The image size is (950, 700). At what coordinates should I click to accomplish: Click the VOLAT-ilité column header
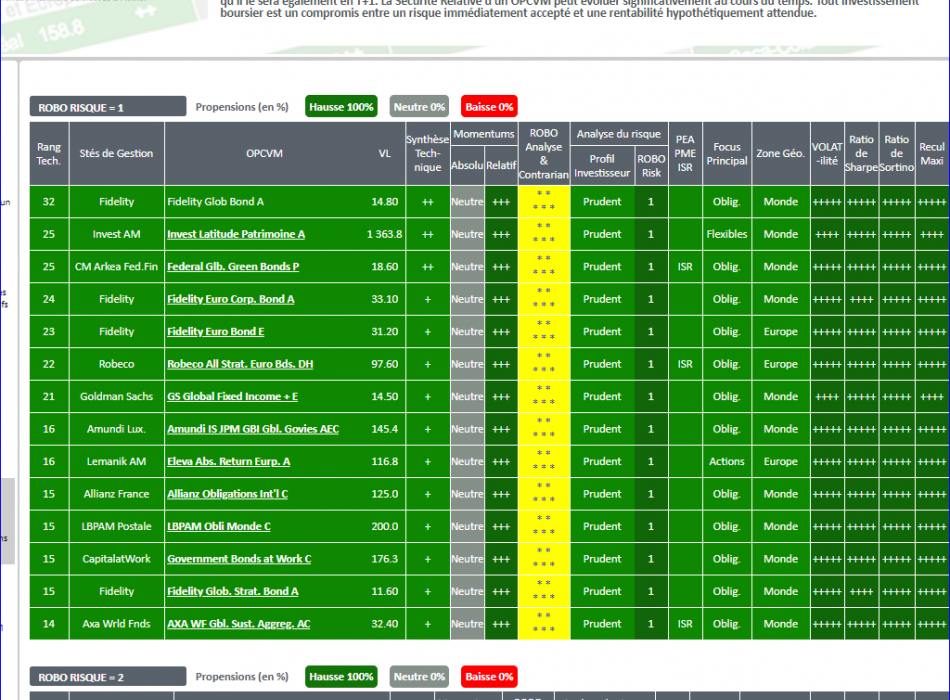pos(827,153)
